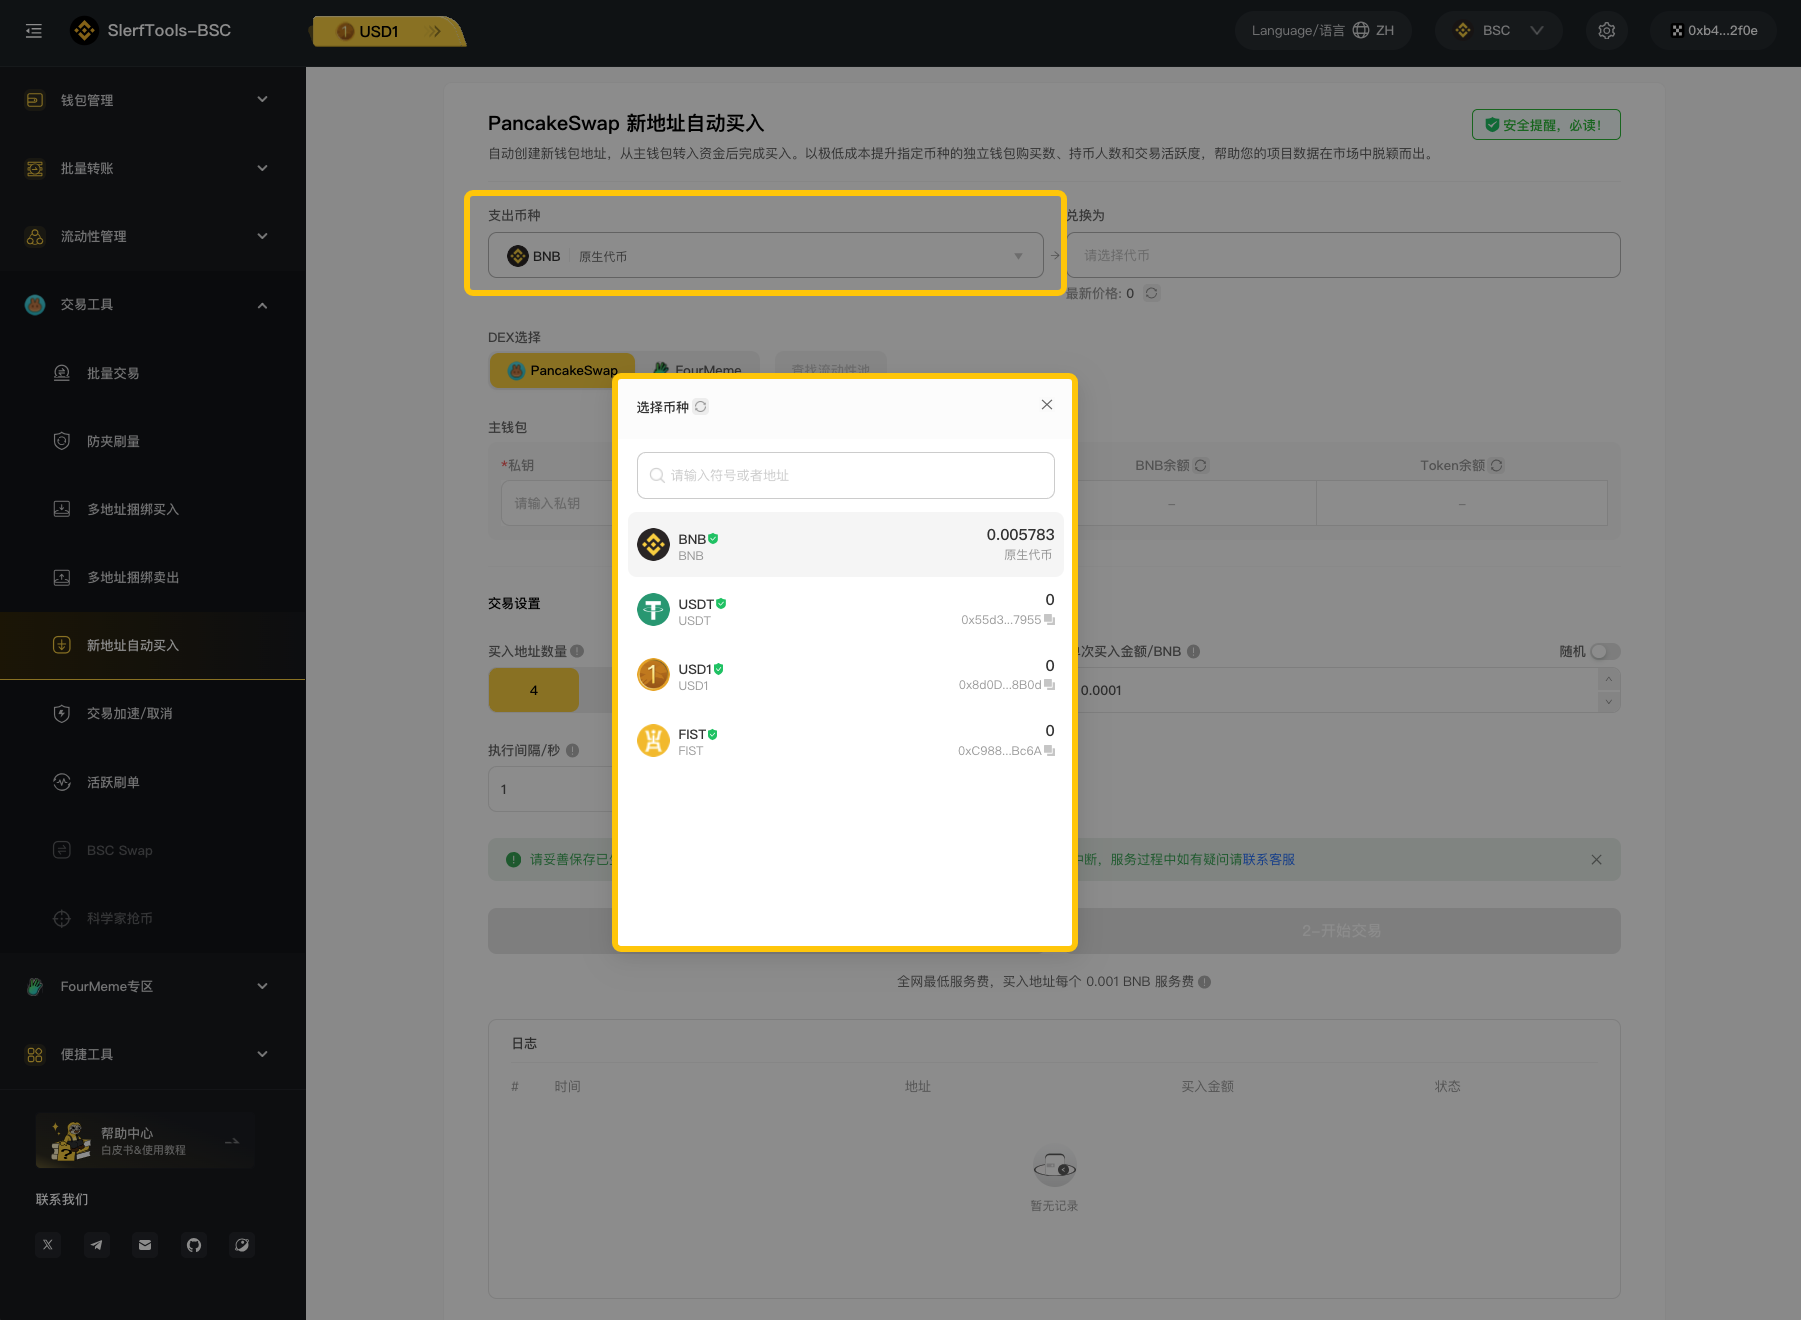
Task: Click the X (Twitter) contact icon
Action: tap(48, 1245)
